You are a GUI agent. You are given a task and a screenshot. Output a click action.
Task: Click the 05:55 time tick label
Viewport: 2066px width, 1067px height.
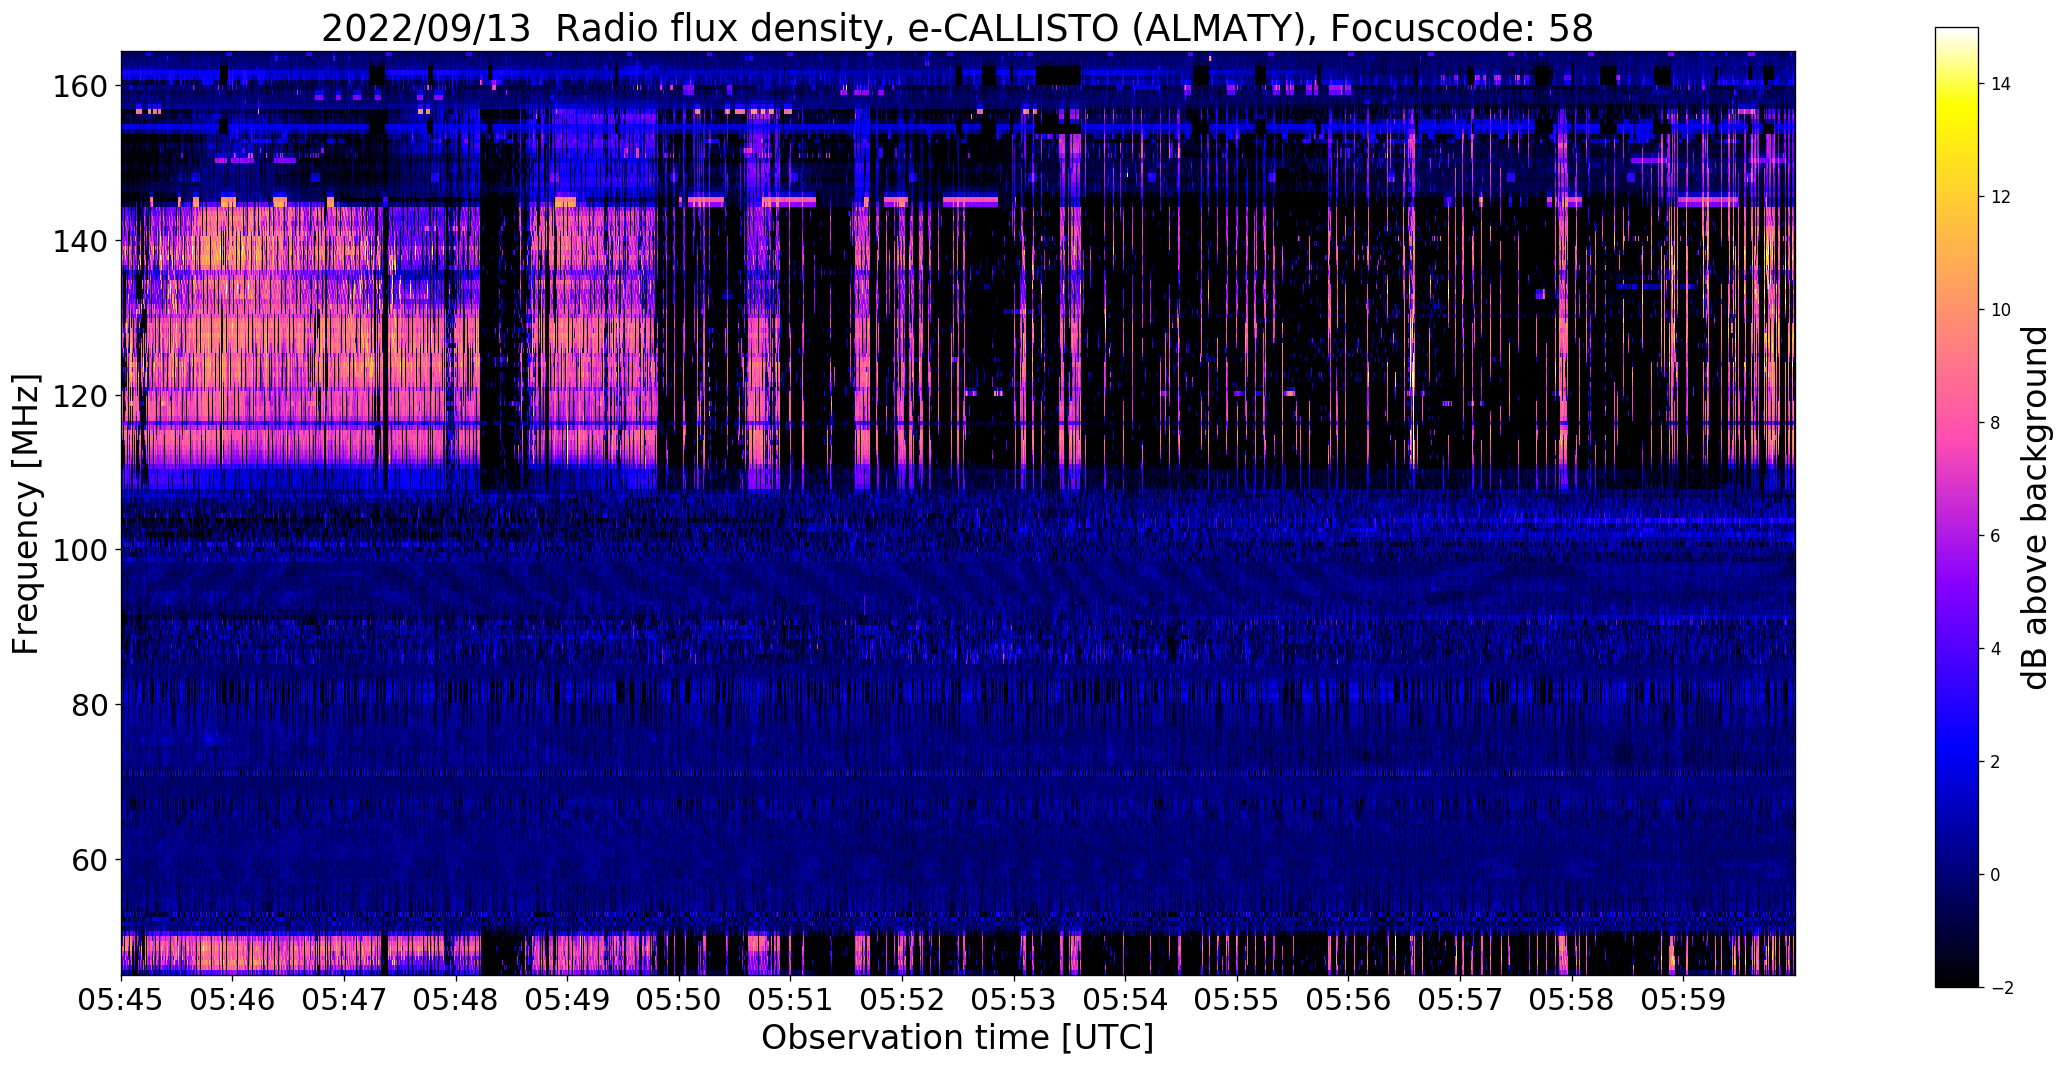click(x=1237, y=1000)
